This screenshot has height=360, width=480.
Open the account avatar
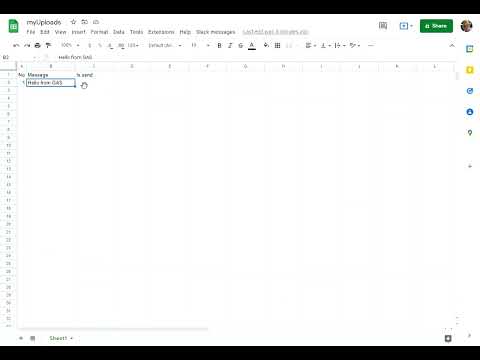[466, 26]
